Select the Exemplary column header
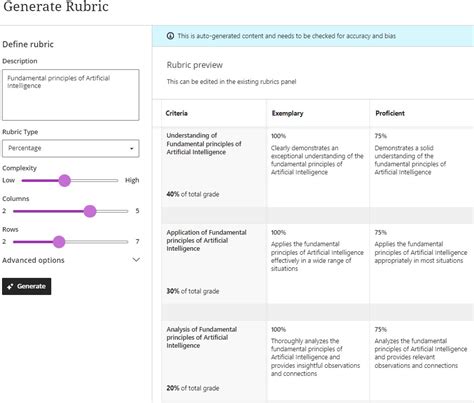This screenshot has width=474, height=403. pyautogui.click(x=287, y=113)
